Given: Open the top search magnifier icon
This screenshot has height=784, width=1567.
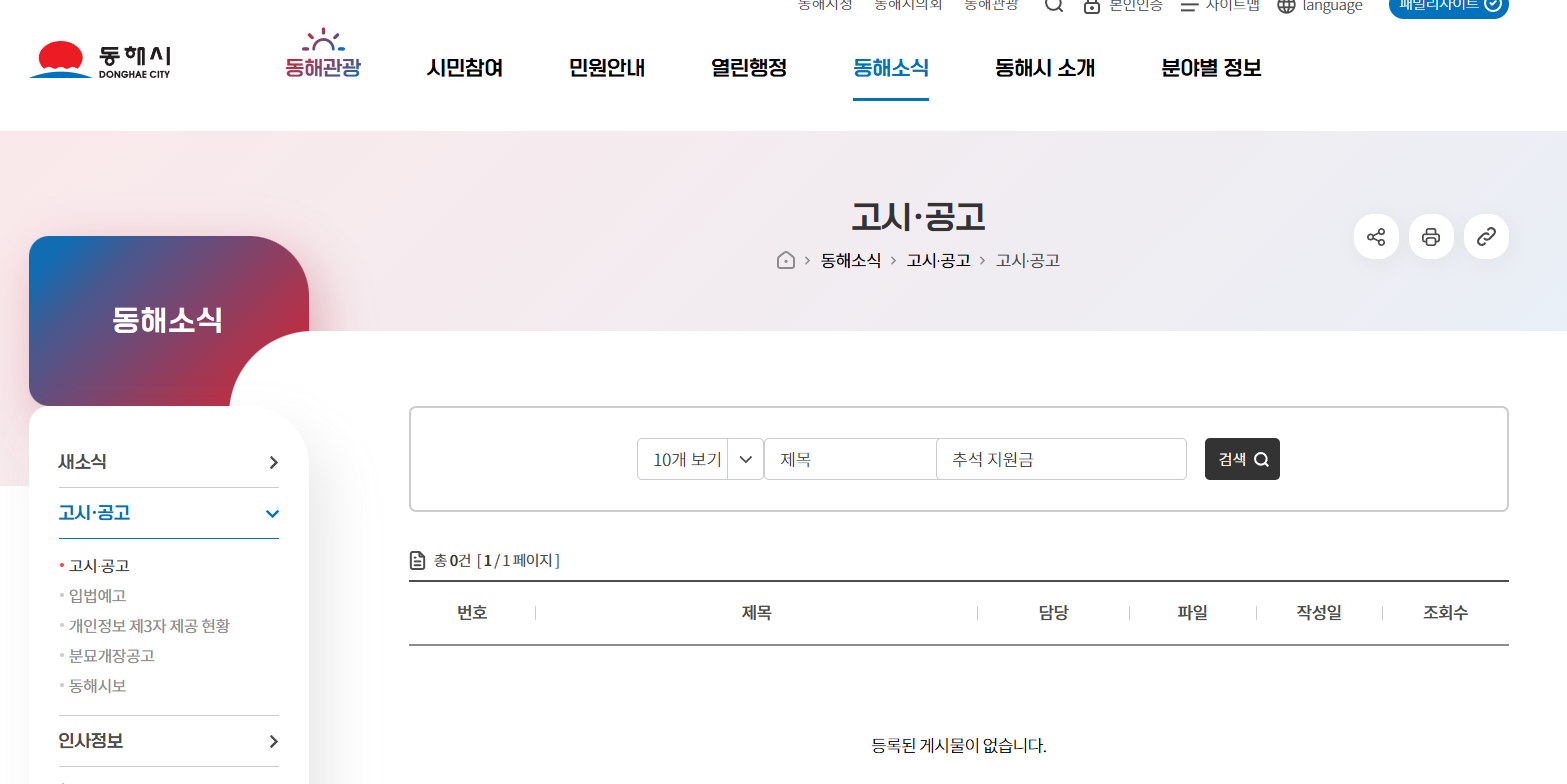Looking at the screenshot, I should coord(1054,5).
